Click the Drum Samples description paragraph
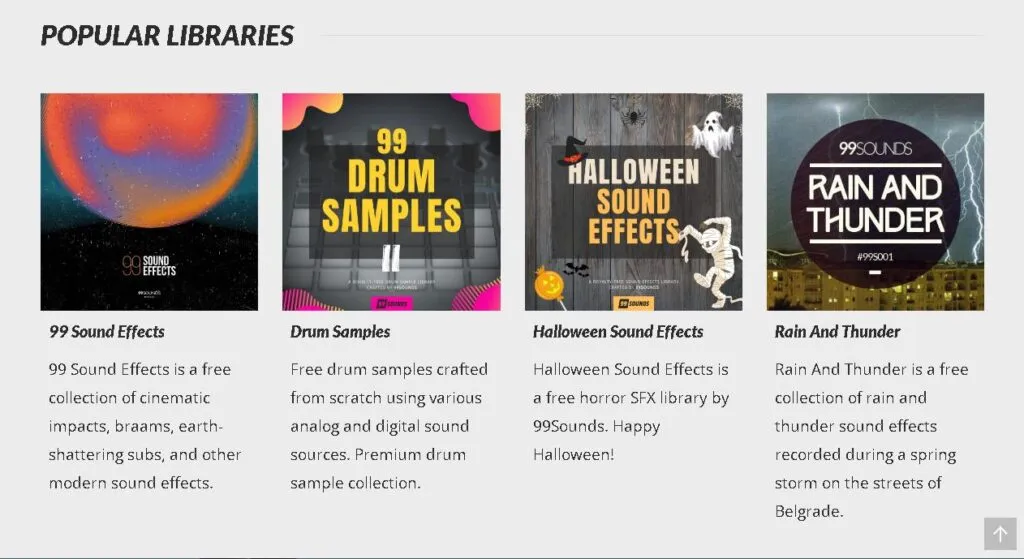1024x559 pixels. click(x=387, y=426)
